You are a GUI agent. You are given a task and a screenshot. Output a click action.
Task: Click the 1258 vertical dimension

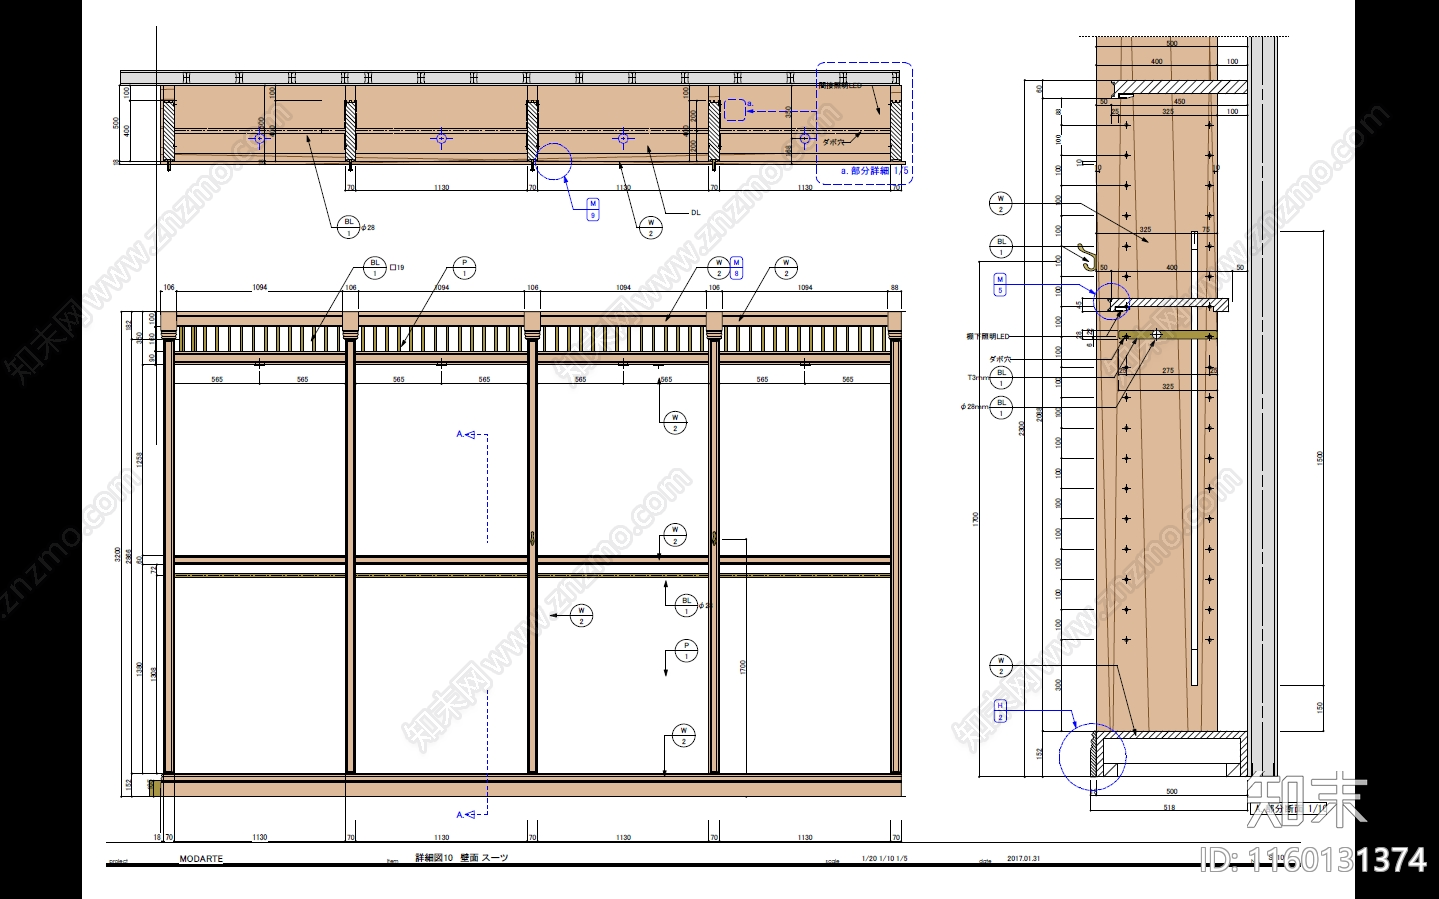(140, 459)
